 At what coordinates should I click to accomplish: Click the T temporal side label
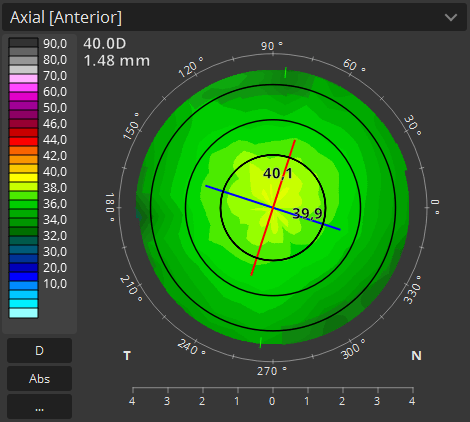click(x=127, y=356)
